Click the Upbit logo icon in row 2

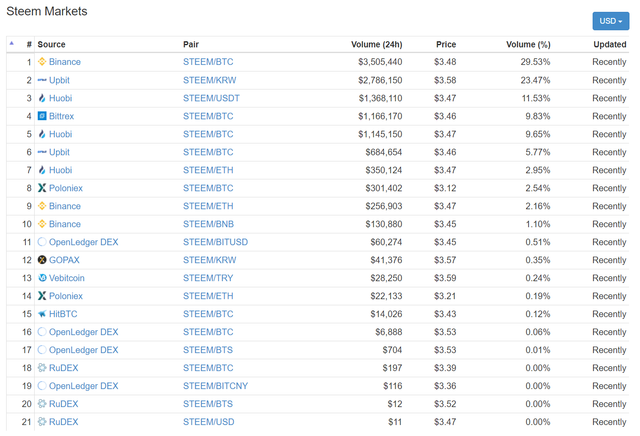pos(42,80)
